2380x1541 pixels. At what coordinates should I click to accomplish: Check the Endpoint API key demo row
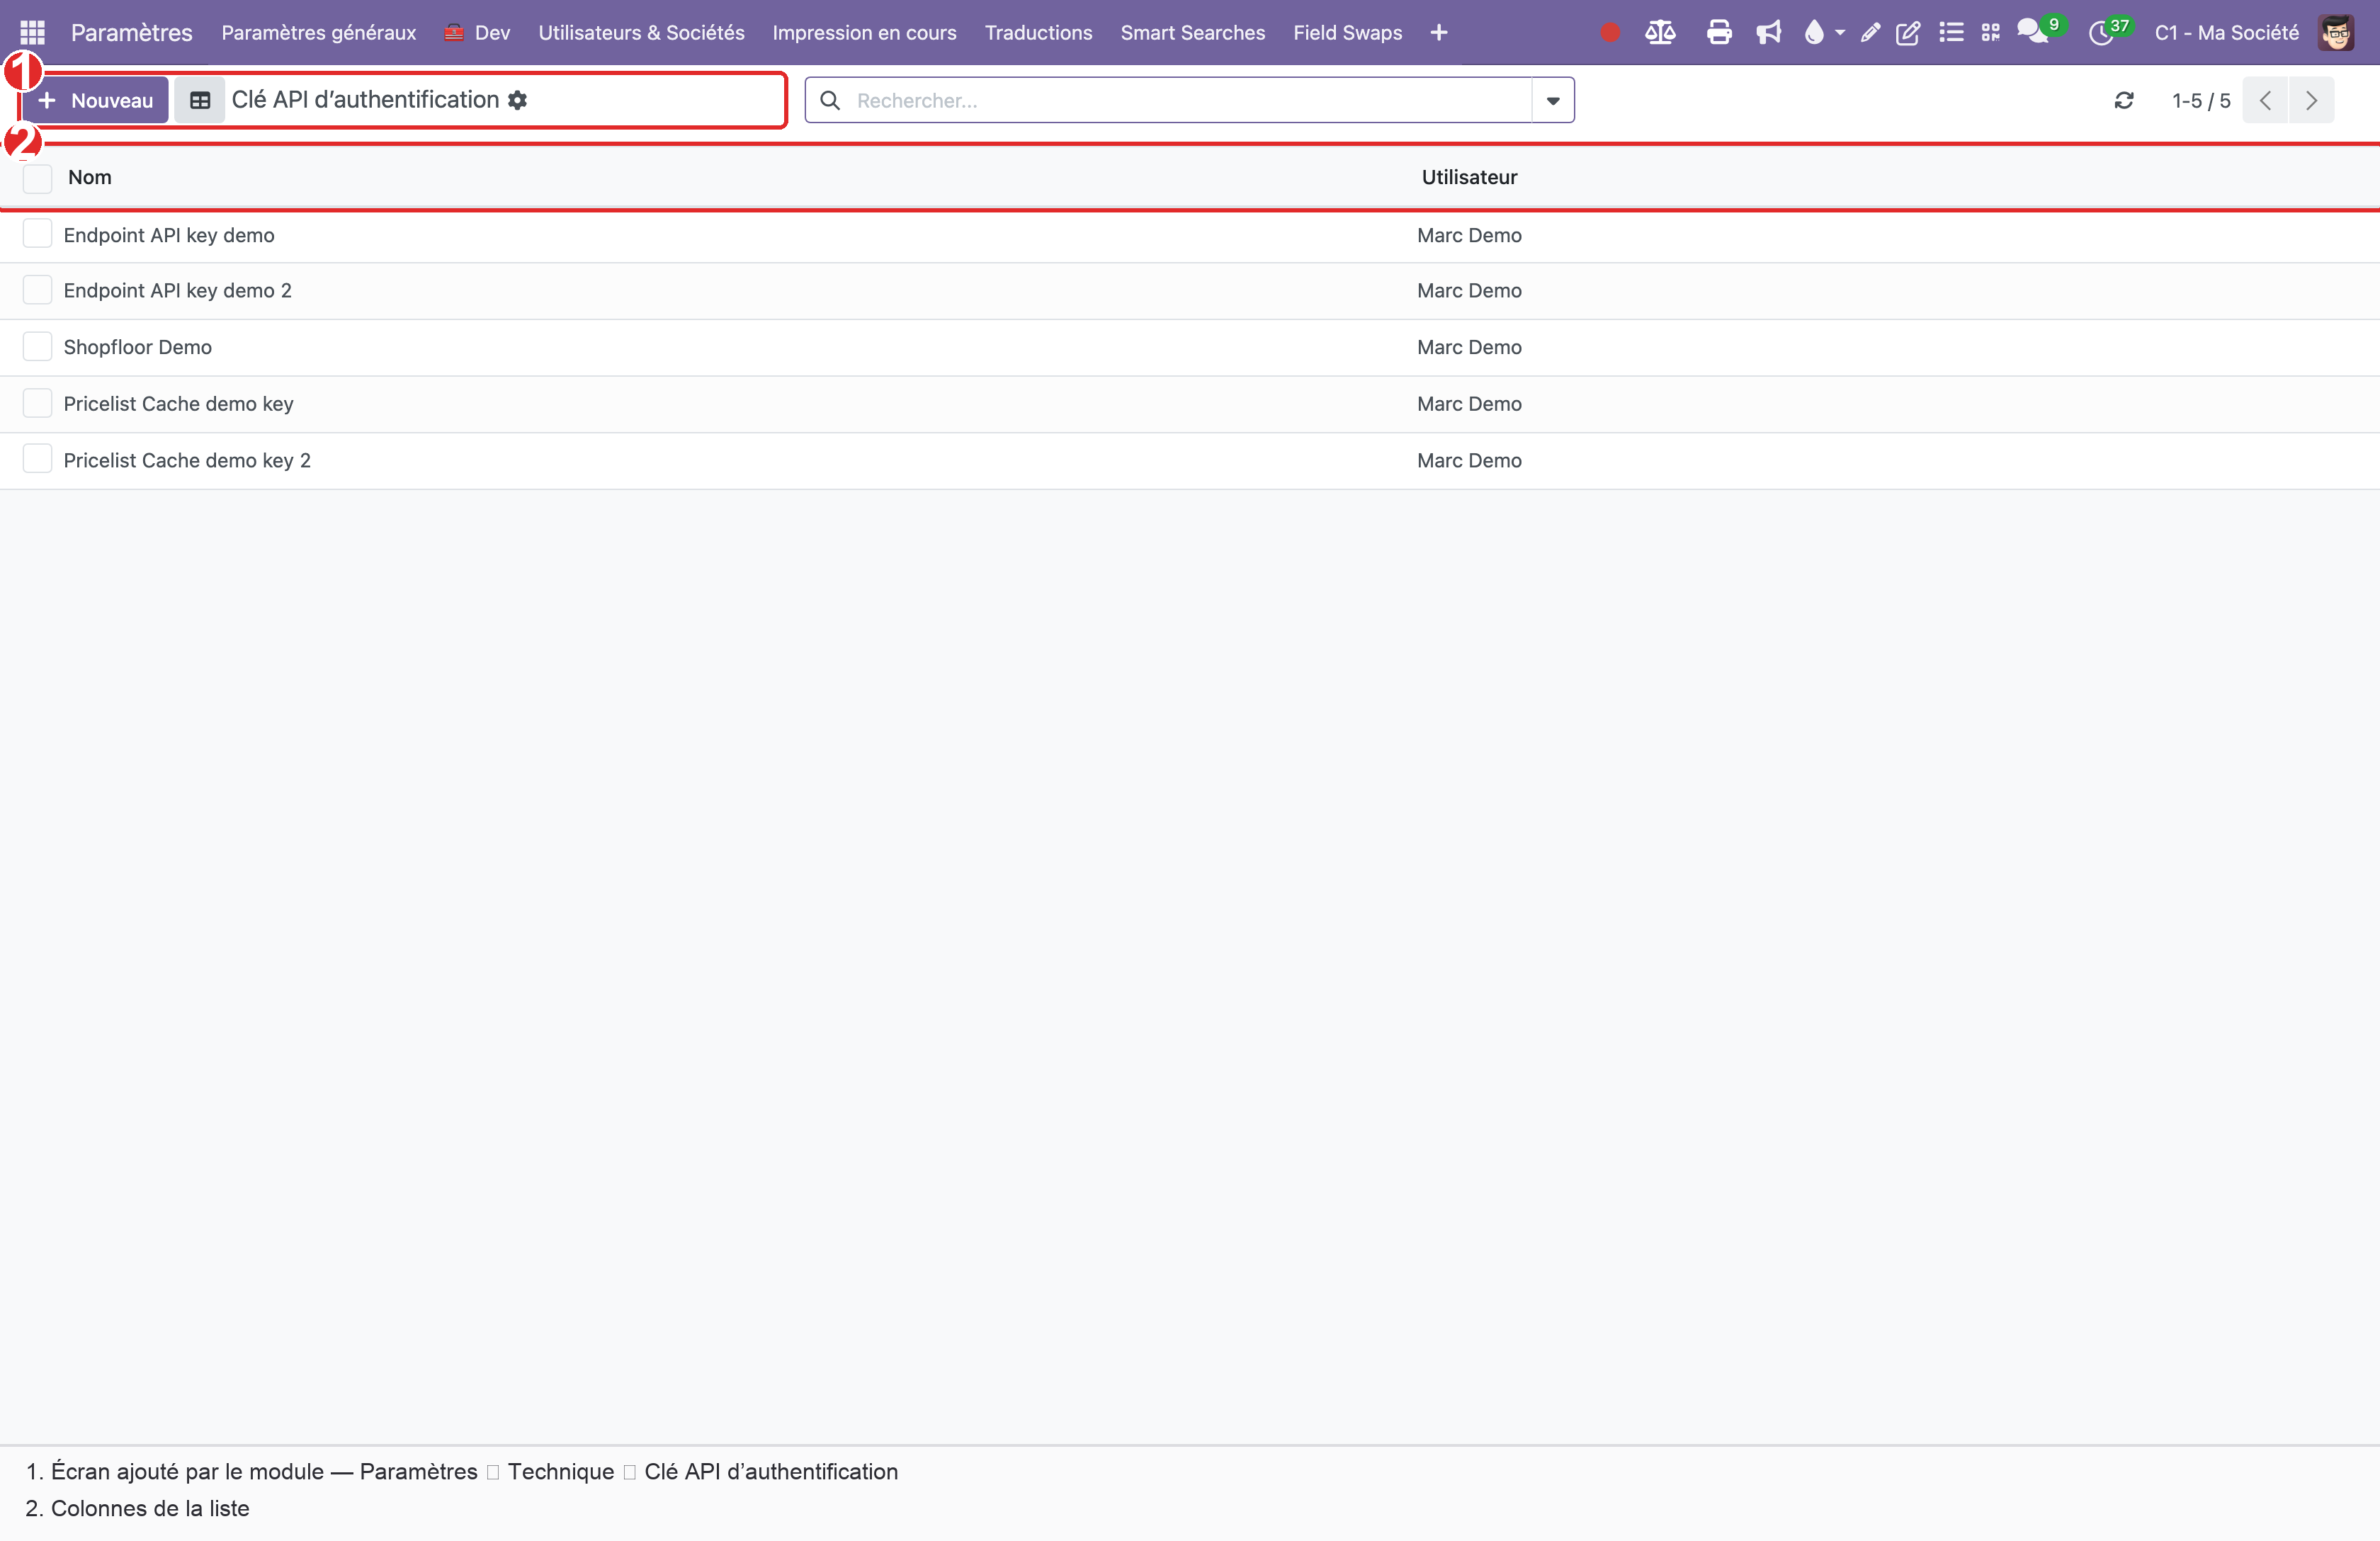coord(37,234)
